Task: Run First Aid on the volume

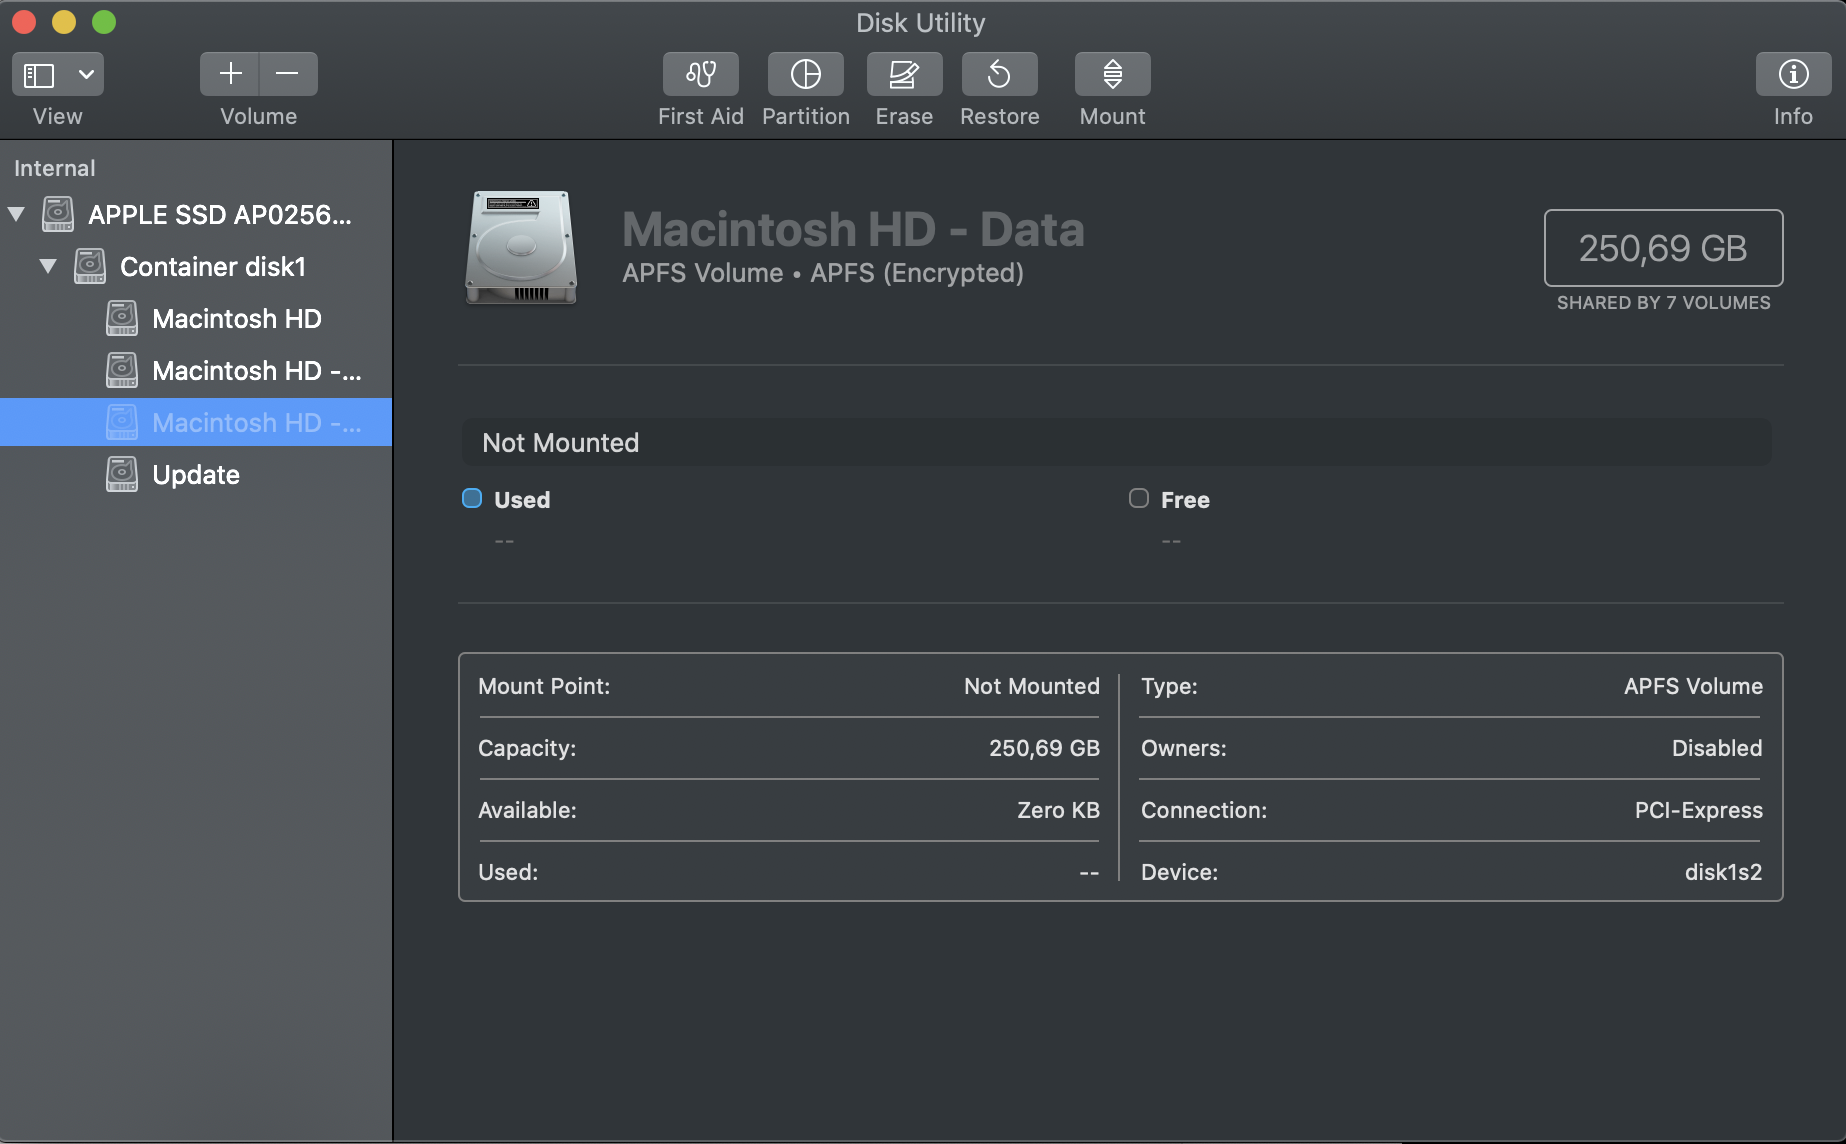Action: coord(700,75)
